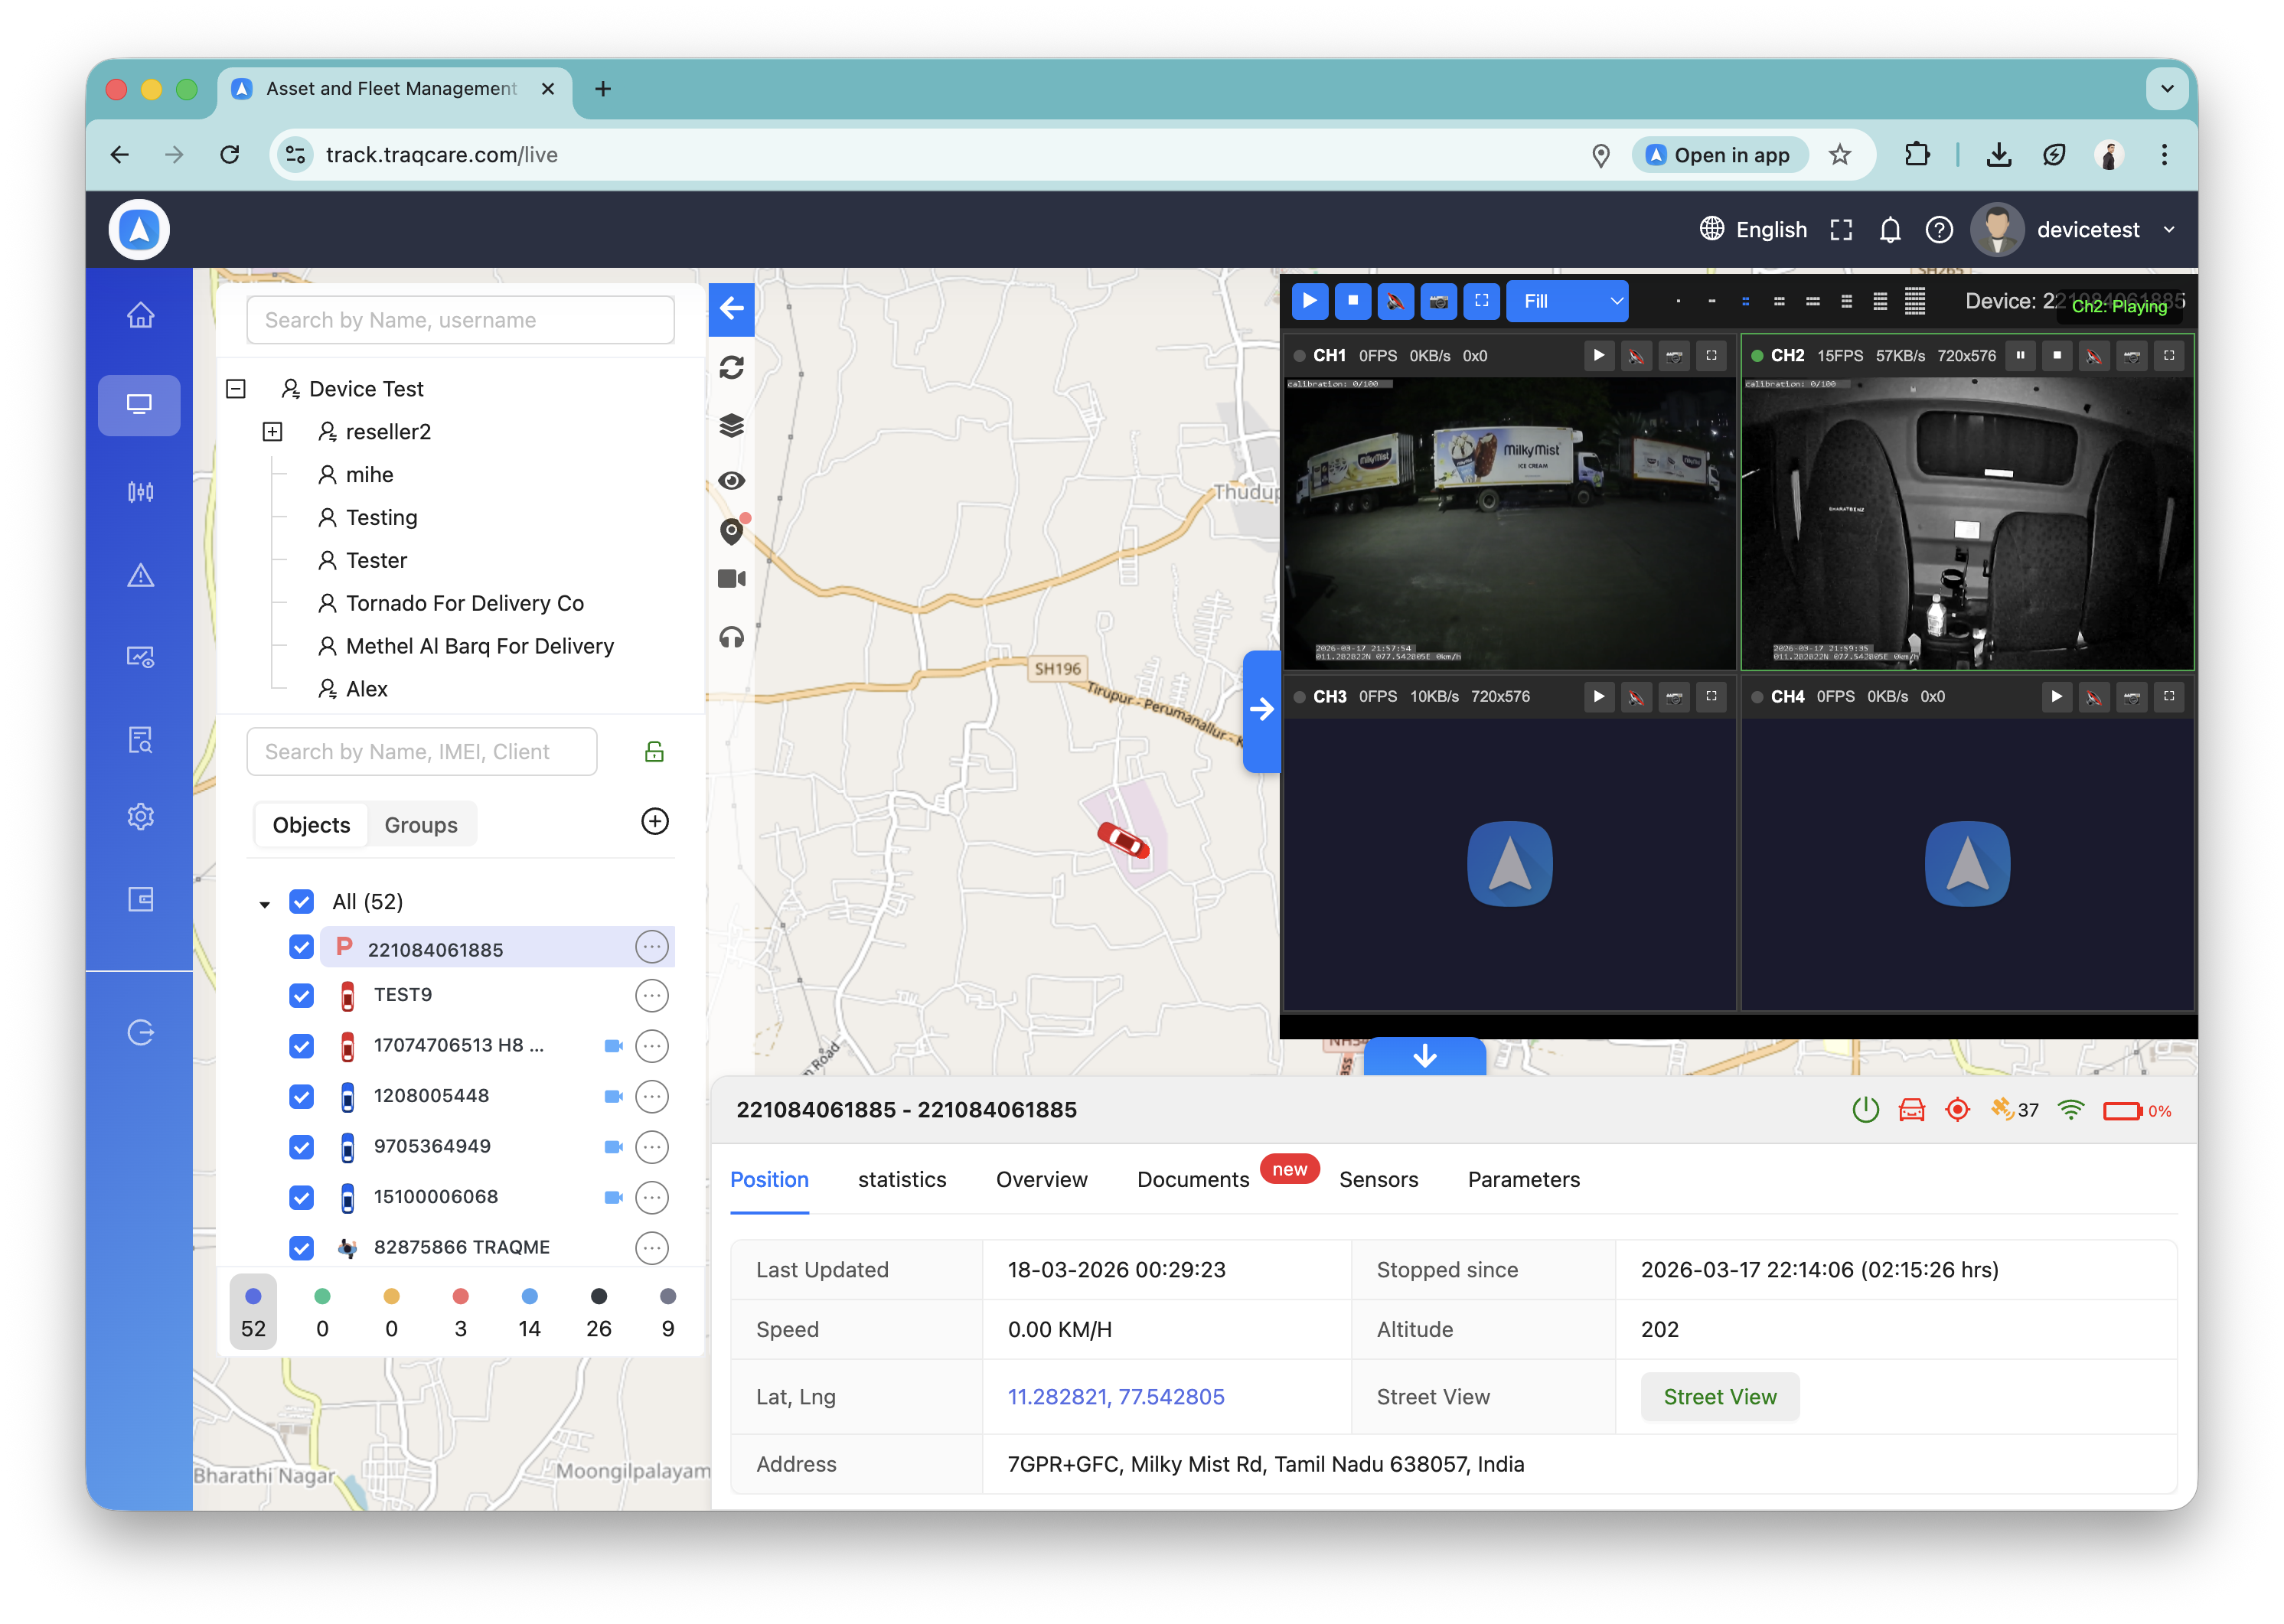Open the English language selector
The height and width of the screenshot is (1624, 2284).
[x=1754, y=230]
